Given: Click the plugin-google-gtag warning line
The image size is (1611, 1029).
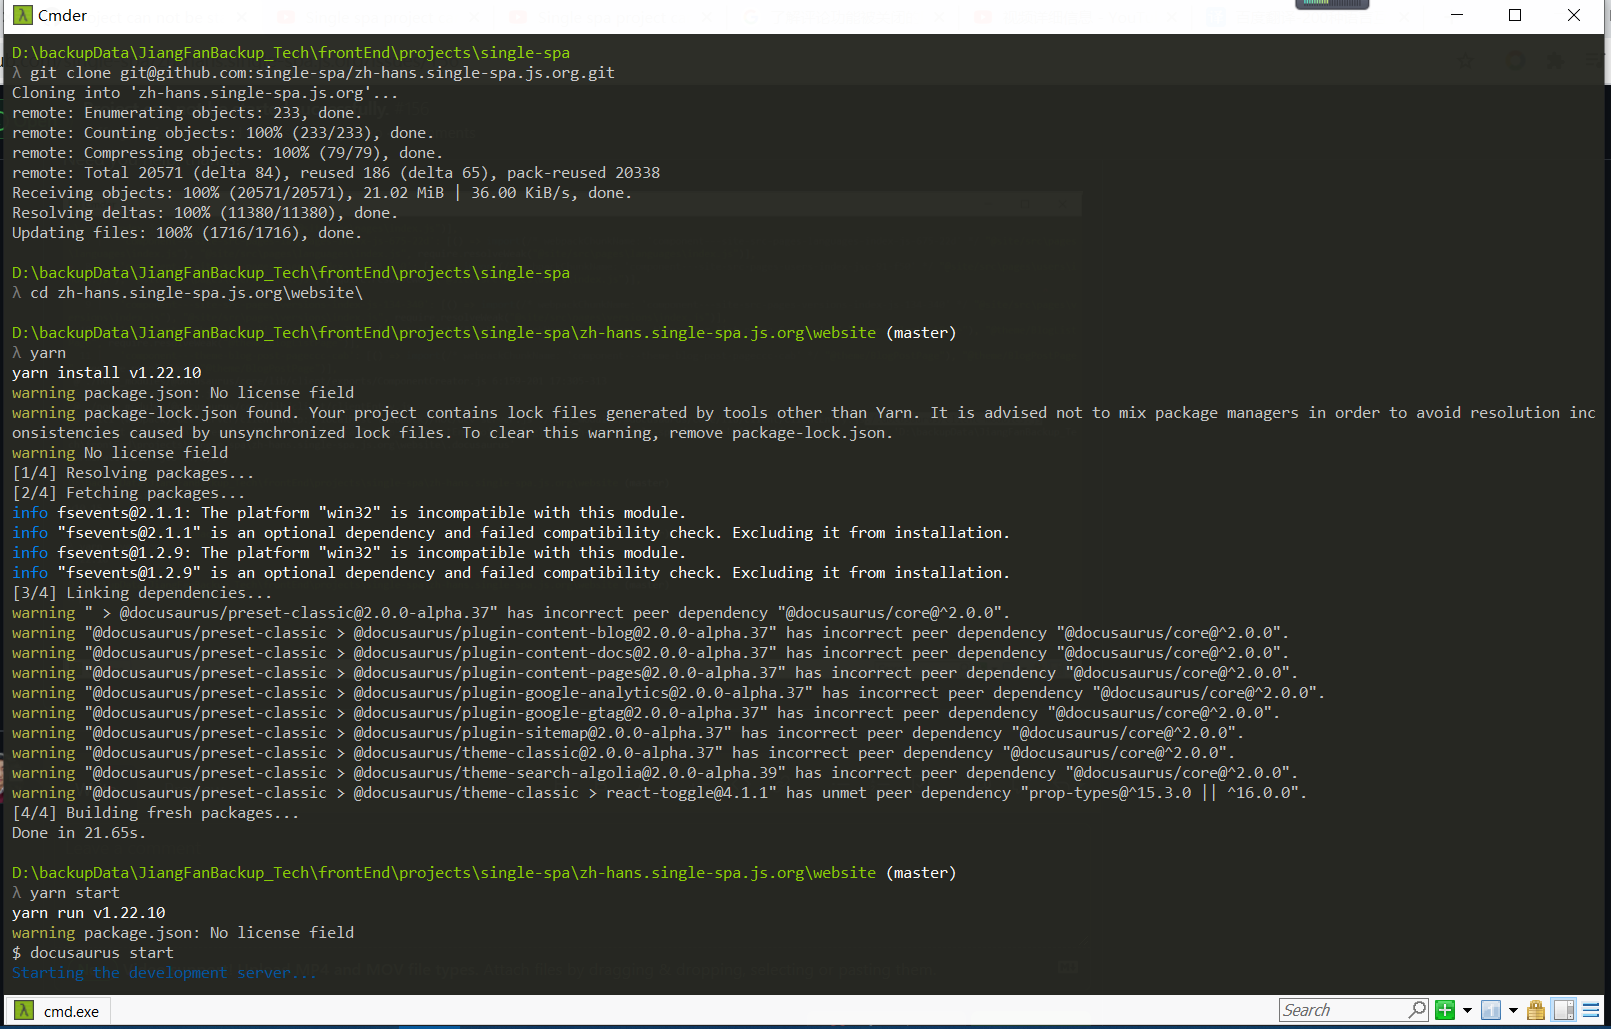Looking at the screenshot, I should [x=646, y=713].
